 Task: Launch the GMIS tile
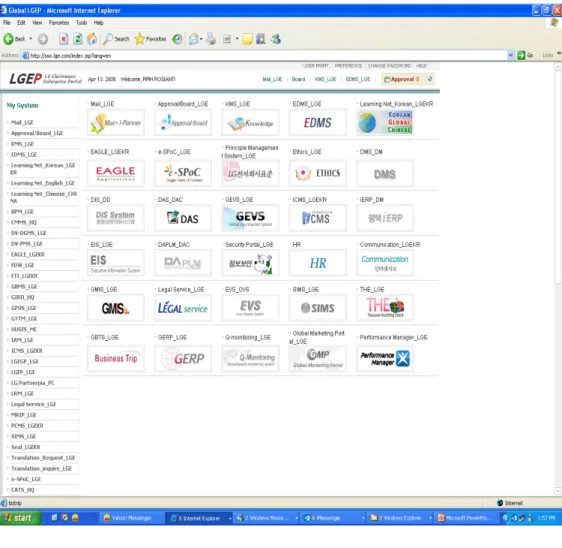pos(115,308)
